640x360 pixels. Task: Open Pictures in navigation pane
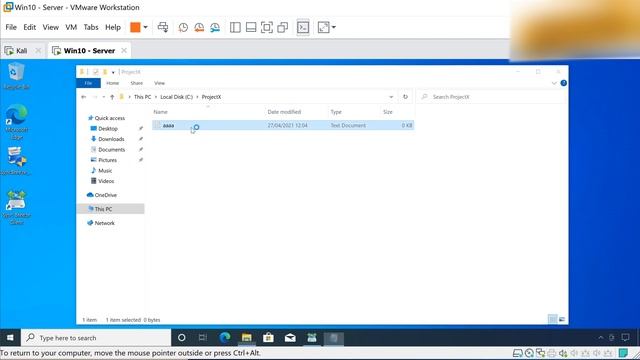(x=107, y=160)
